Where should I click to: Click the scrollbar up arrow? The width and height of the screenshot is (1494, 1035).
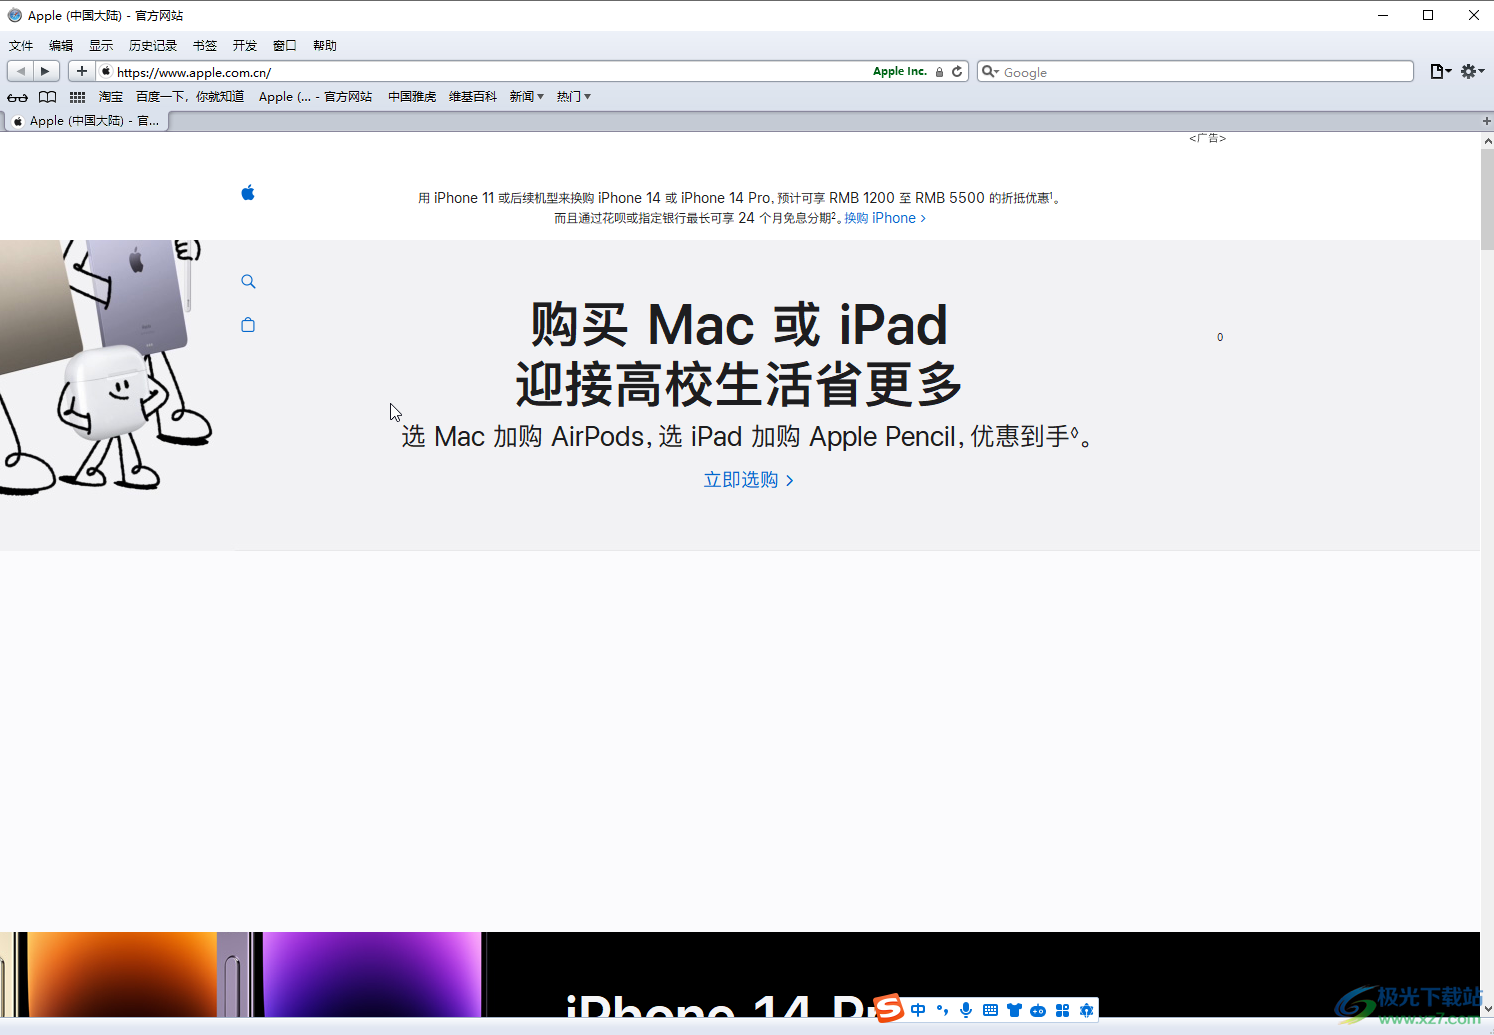click(x=1487, y=141)
